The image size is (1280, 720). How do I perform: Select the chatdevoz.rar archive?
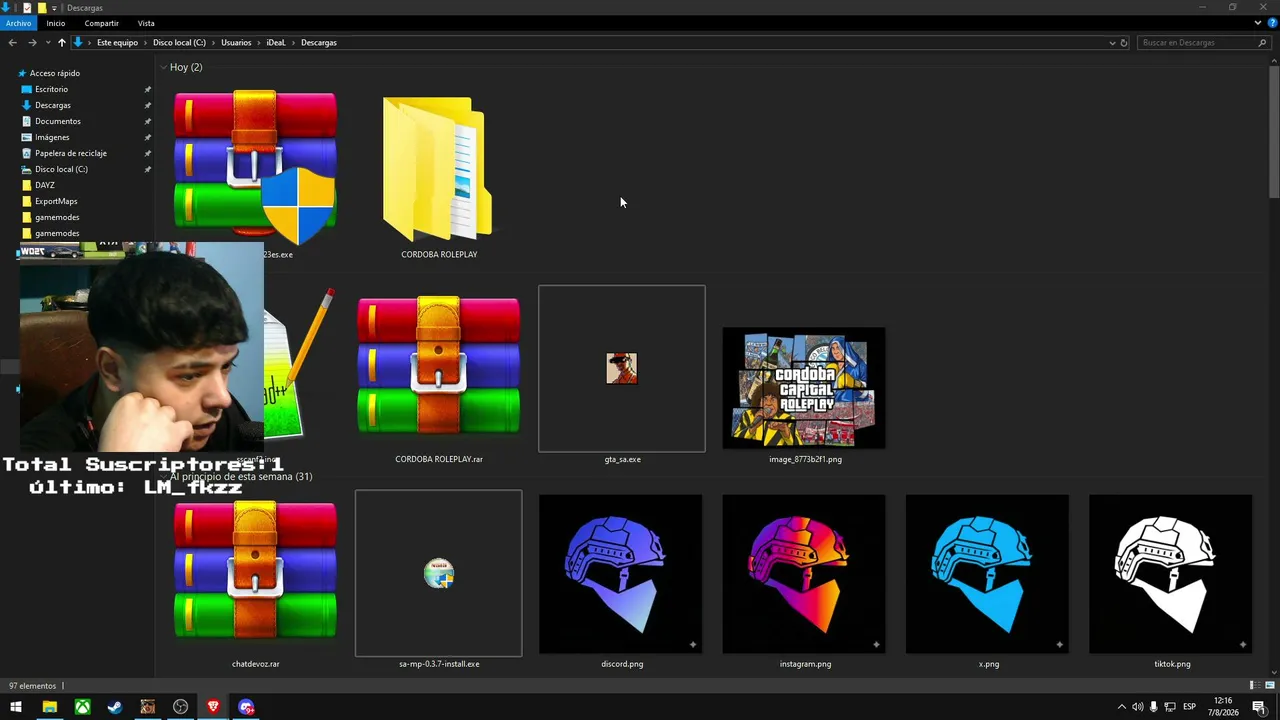[x=255, y=571]
